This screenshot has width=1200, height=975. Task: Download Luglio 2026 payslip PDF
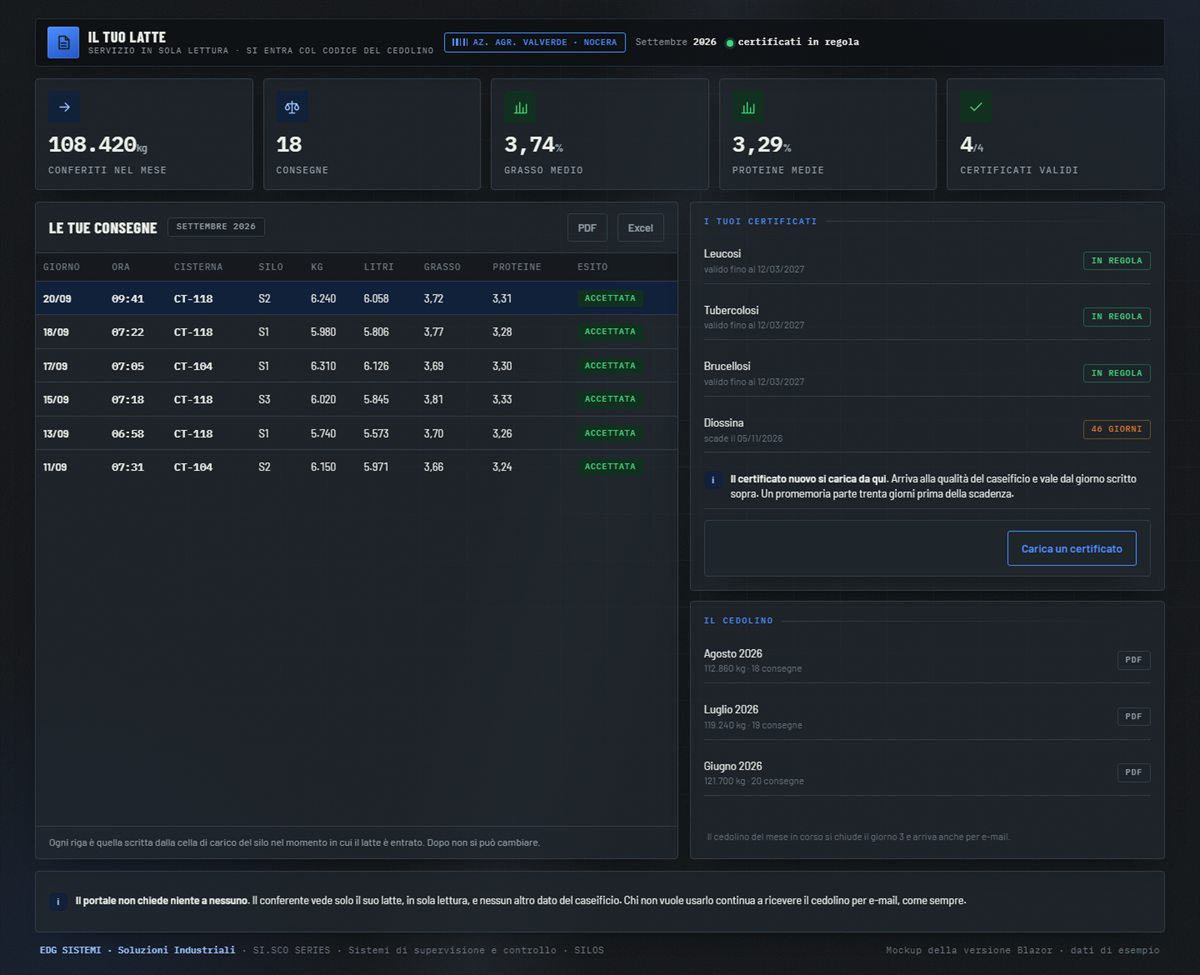coord(1133,716)
